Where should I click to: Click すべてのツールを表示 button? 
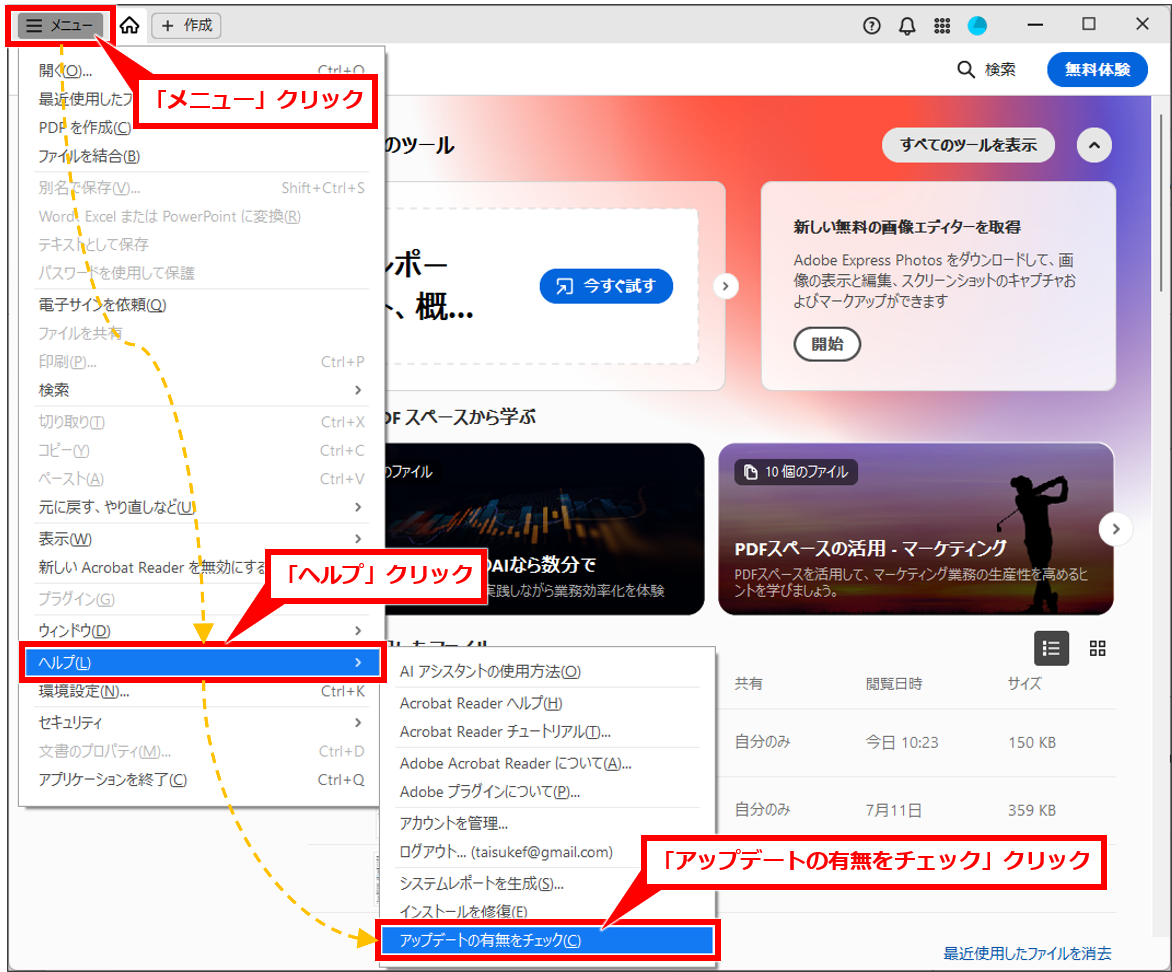(x=968, y=145)
